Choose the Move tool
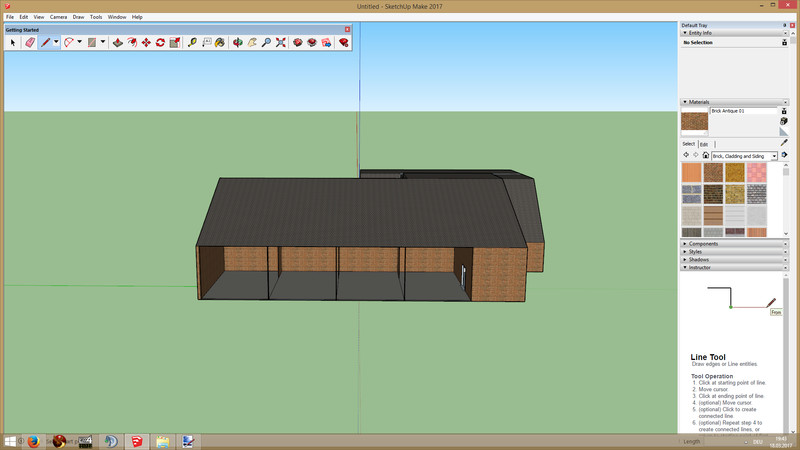Viewport: 800px width, 450px height. pos(146,43)
